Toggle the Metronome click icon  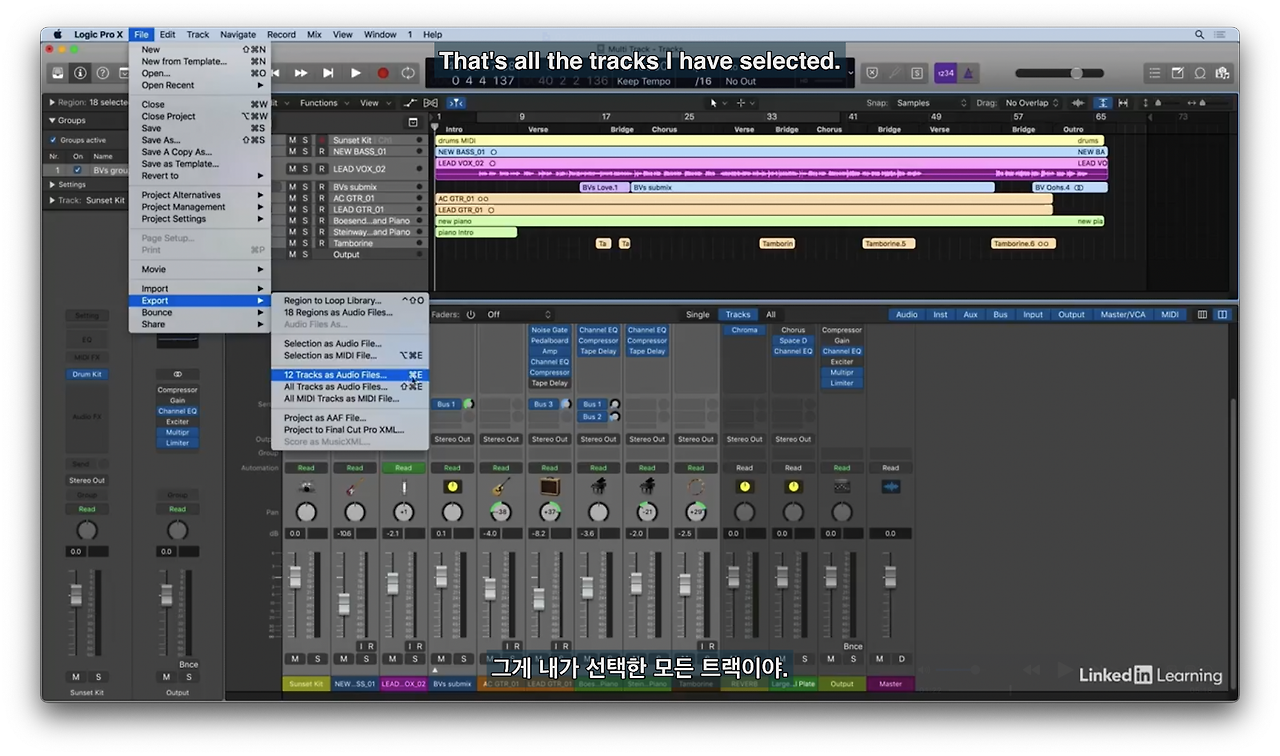(x=969, y=73)
